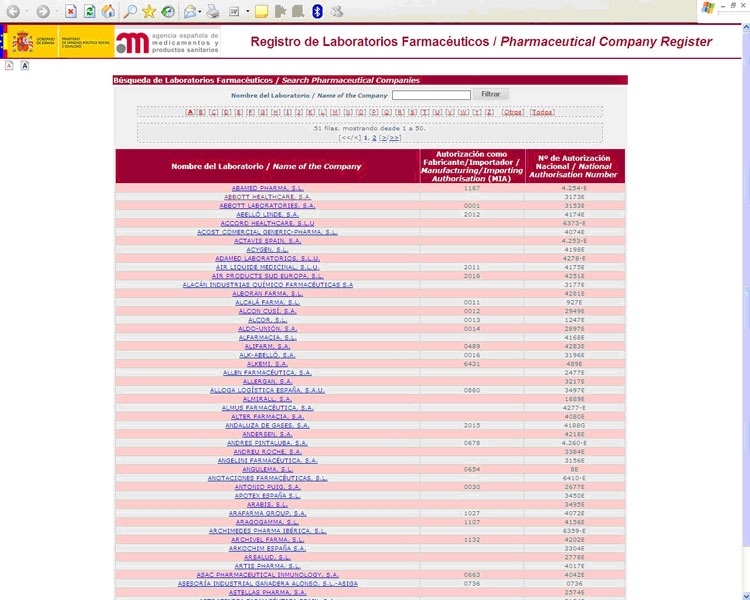Viewport: 750px width, 600px height.
Task: Click the Windows flag logo at top right
Action: (708, 8)
